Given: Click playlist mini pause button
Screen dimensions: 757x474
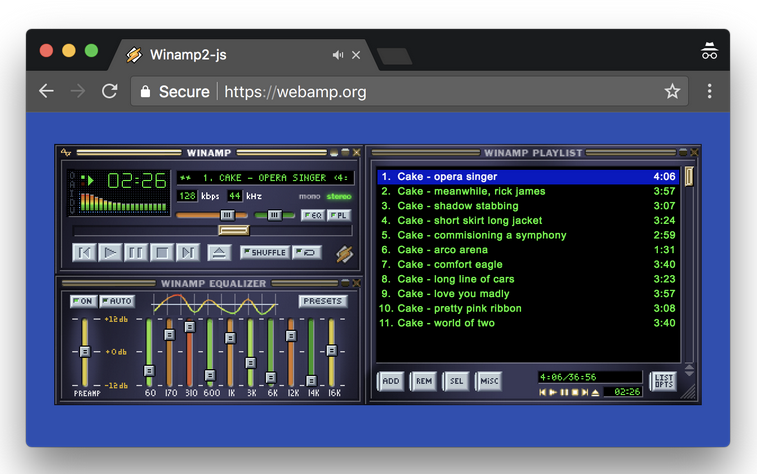Looking at the screenshot, I should [564, 392].
